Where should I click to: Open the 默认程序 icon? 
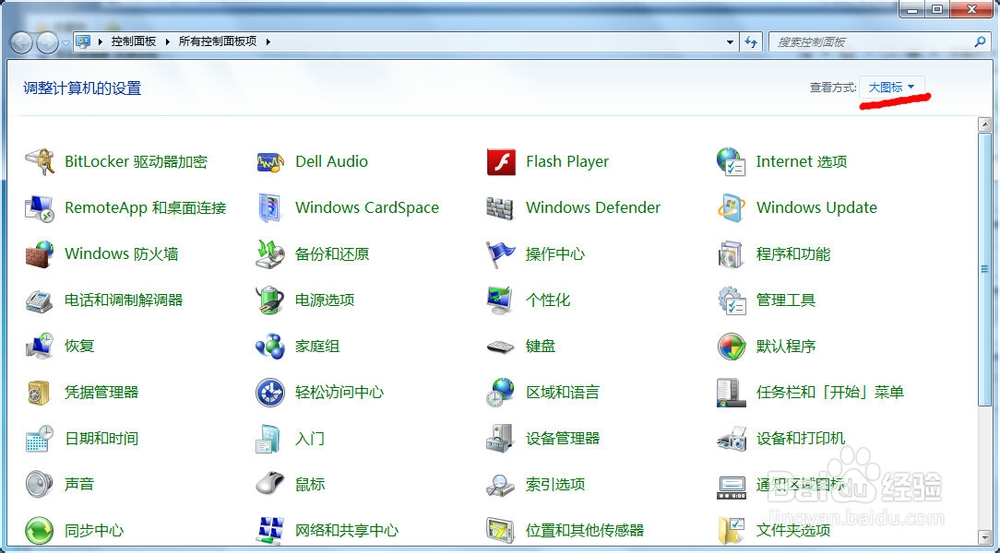tap(731, 346)
